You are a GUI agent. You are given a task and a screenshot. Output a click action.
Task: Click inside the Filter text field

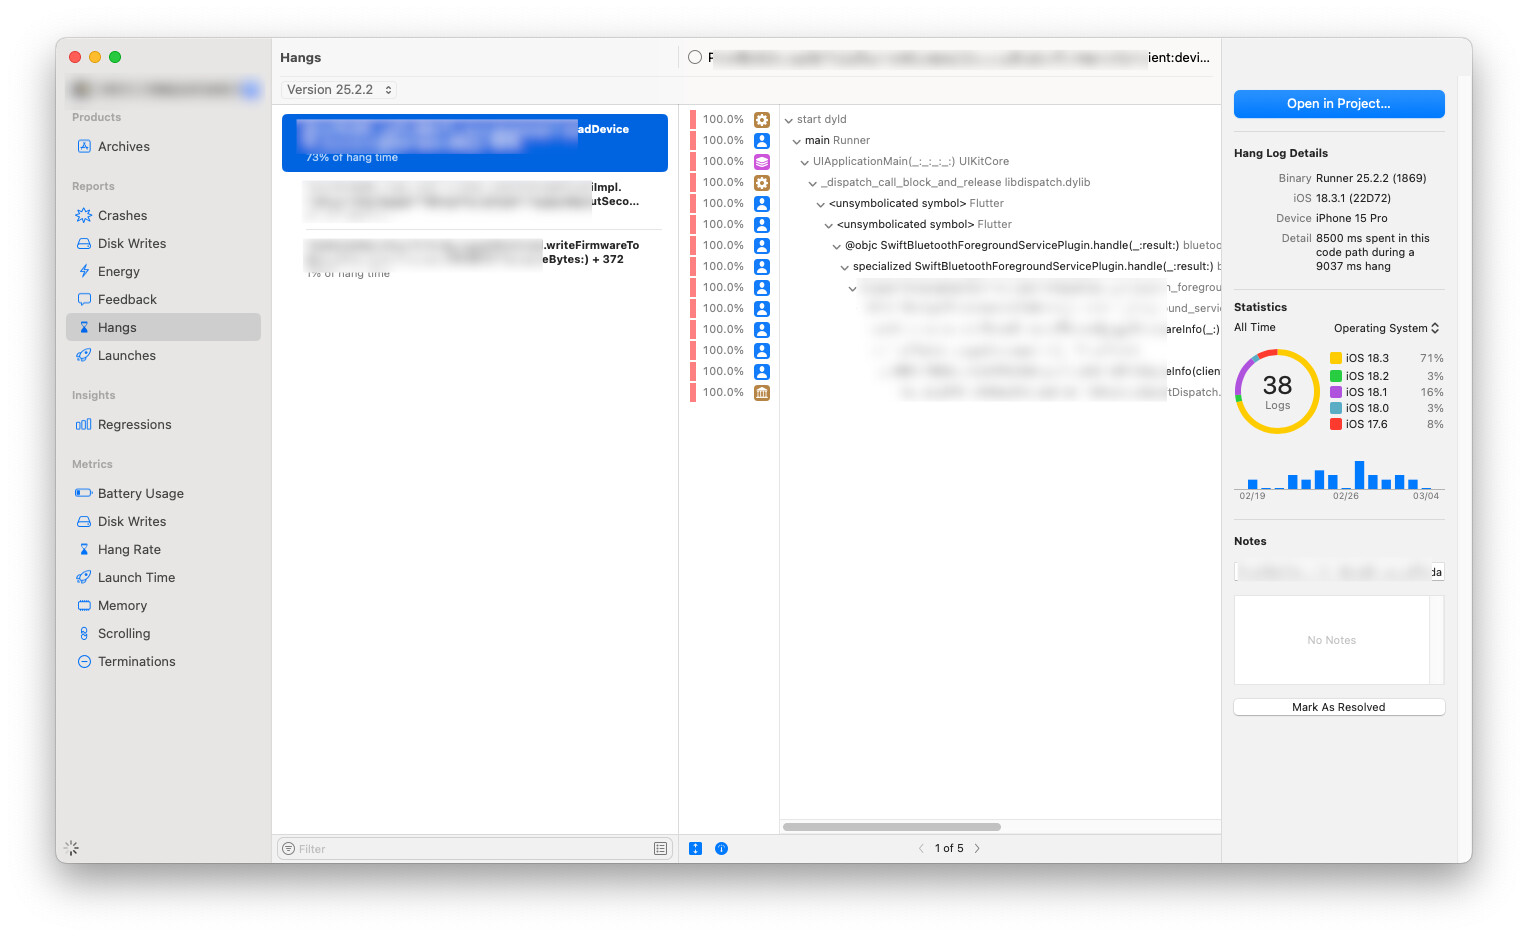(x=470, y=848)
